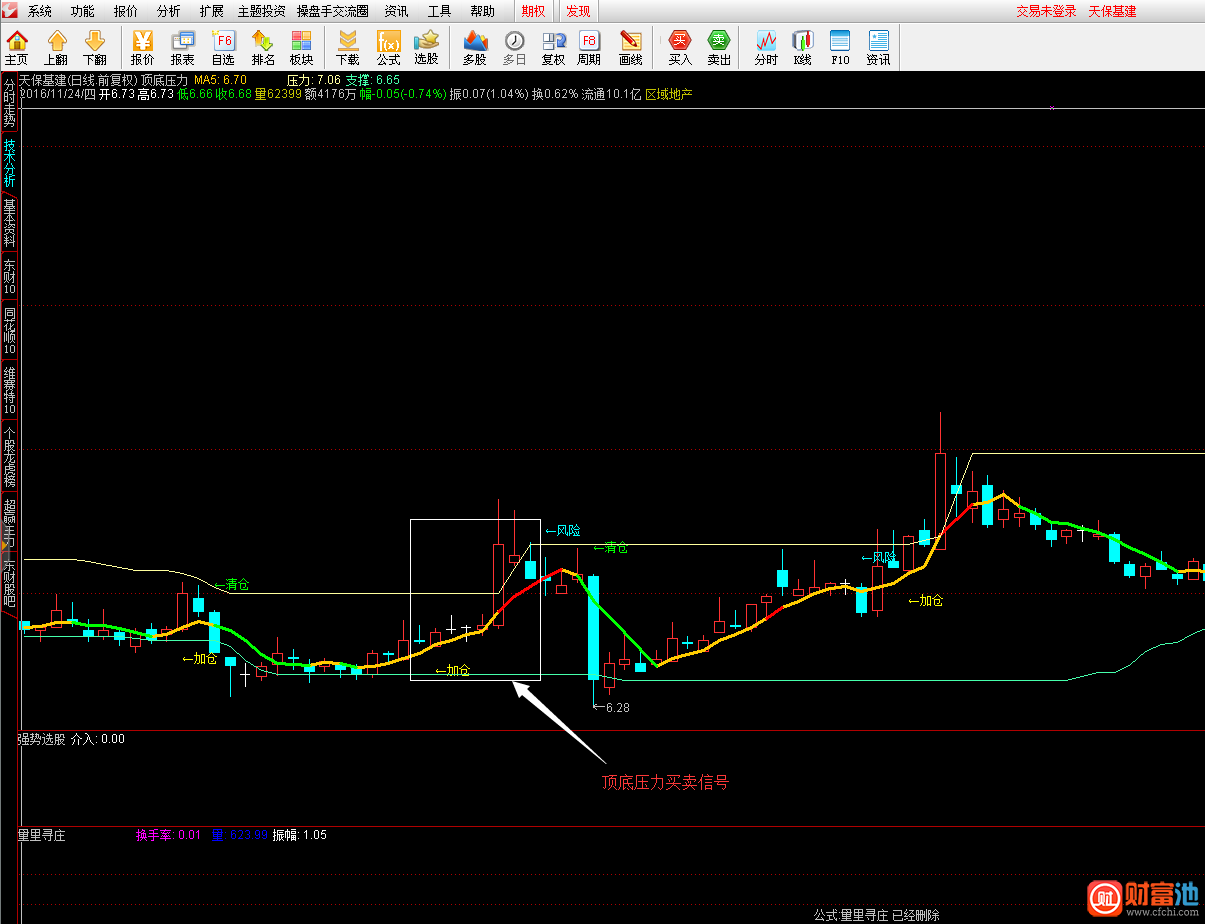1205x924 pixels.
Task: Click the 交易未登录 login link
Action: pos(1046,12)
